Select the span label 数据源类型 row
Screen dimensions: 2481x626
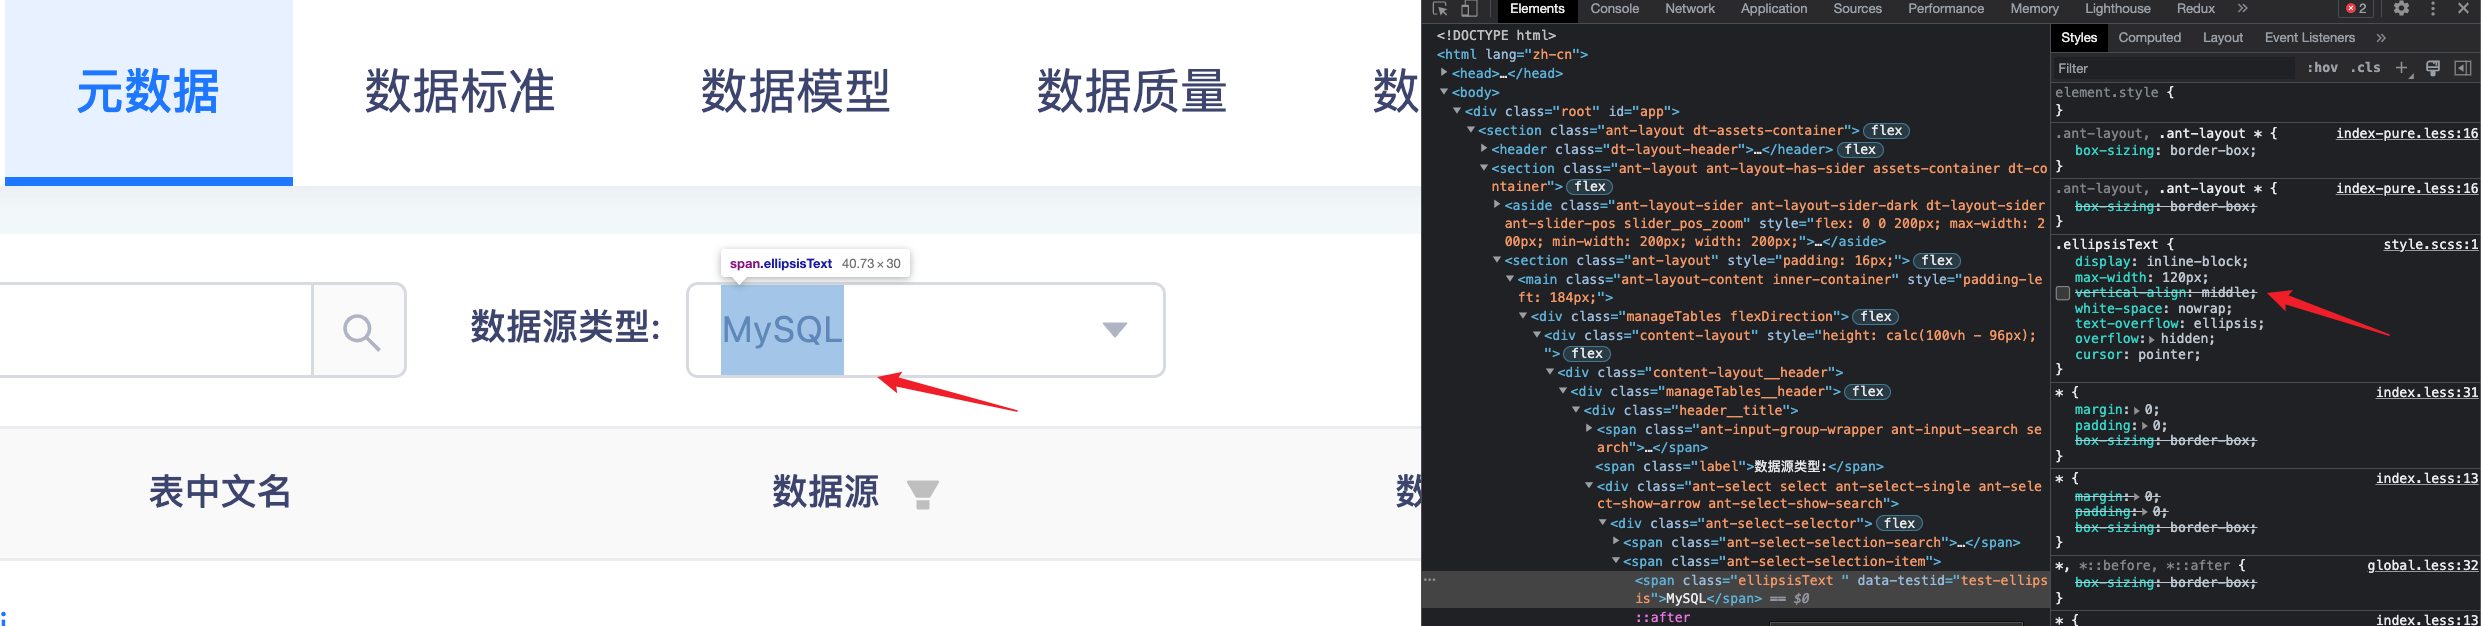(x=1739, y=466)
